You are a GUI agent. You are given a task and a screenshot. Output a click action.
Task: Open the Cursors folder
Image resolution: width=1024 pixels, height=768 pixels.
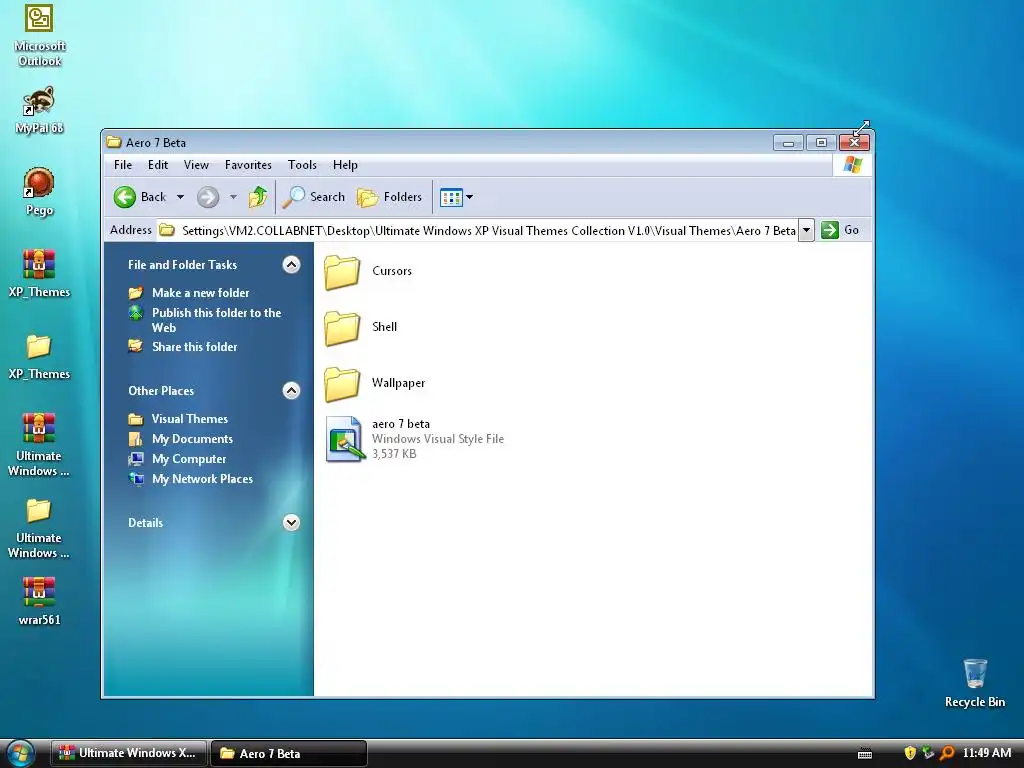click(x=369, y=271)
